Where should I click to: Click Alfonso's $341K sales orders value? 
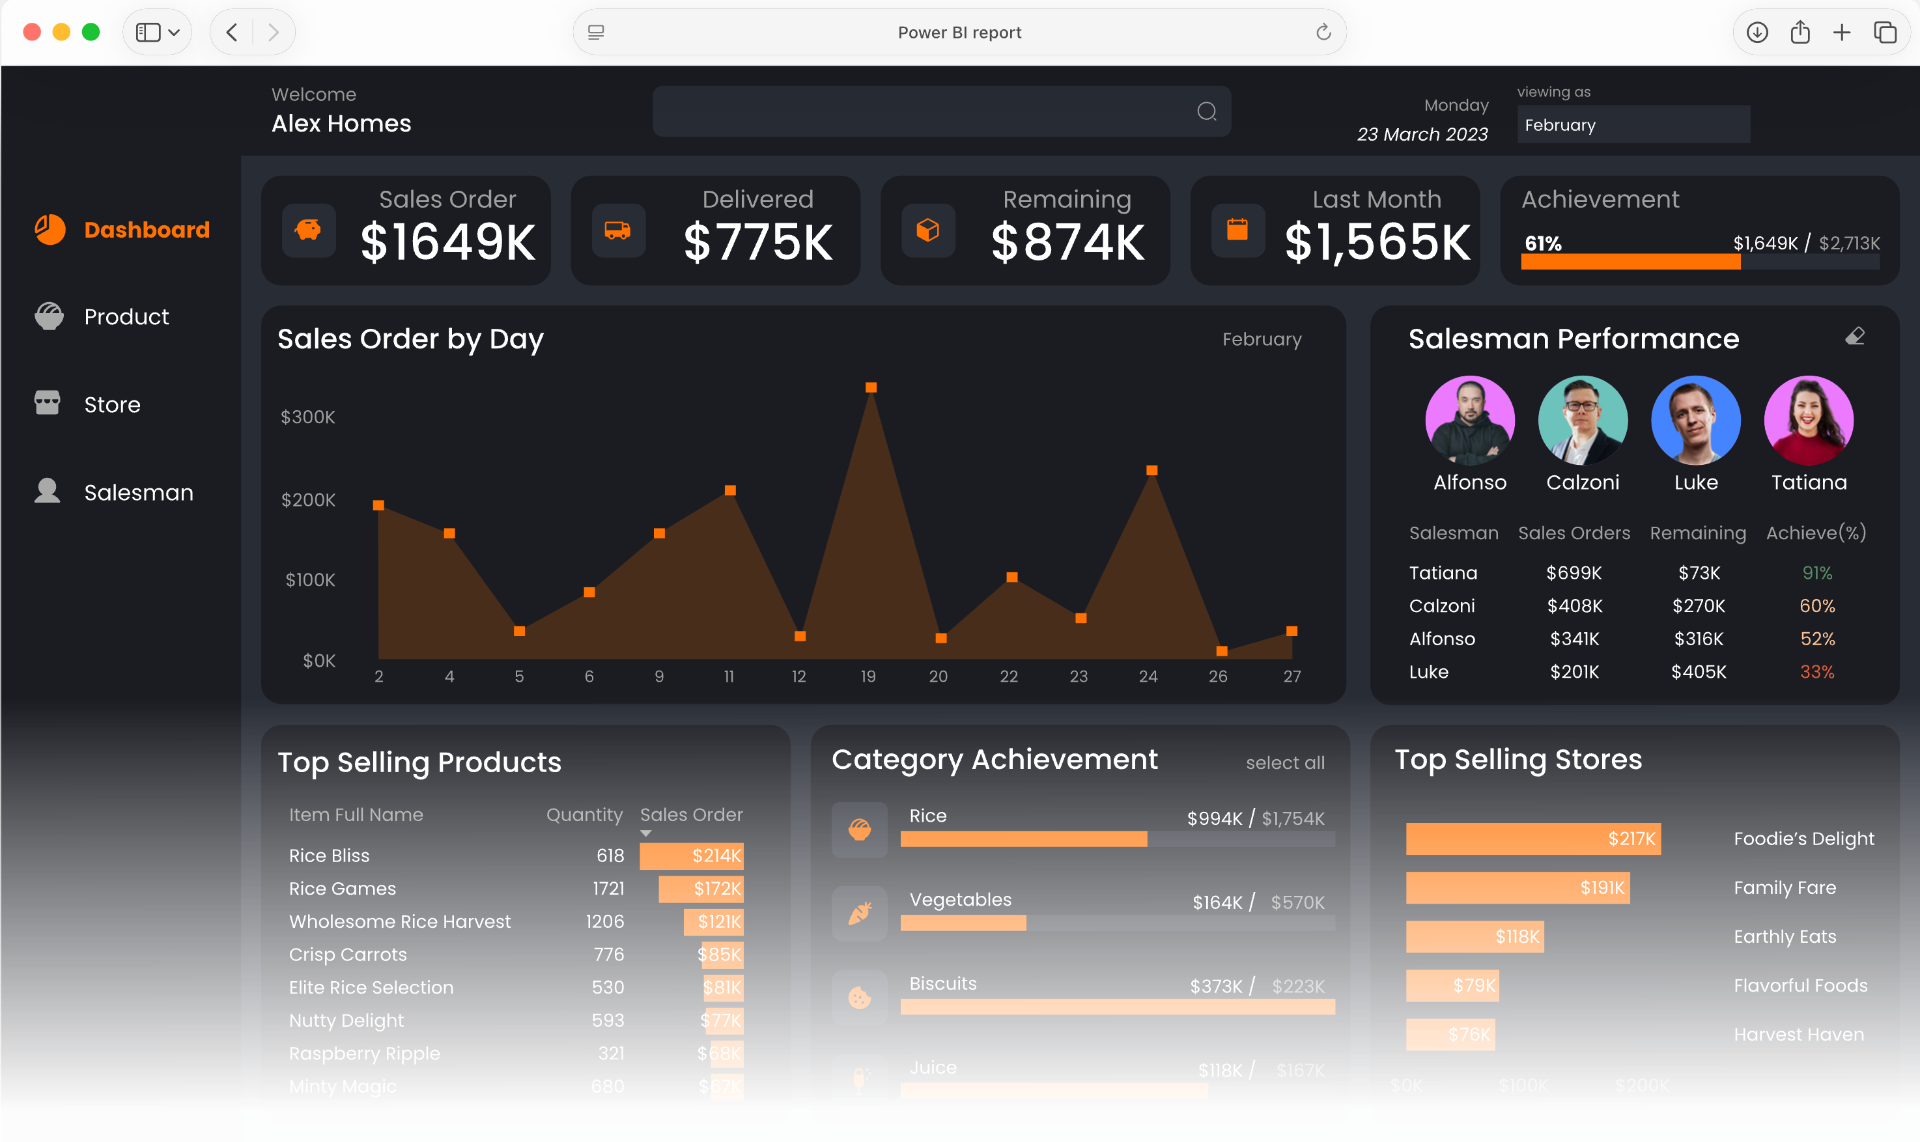[1574, 639]
